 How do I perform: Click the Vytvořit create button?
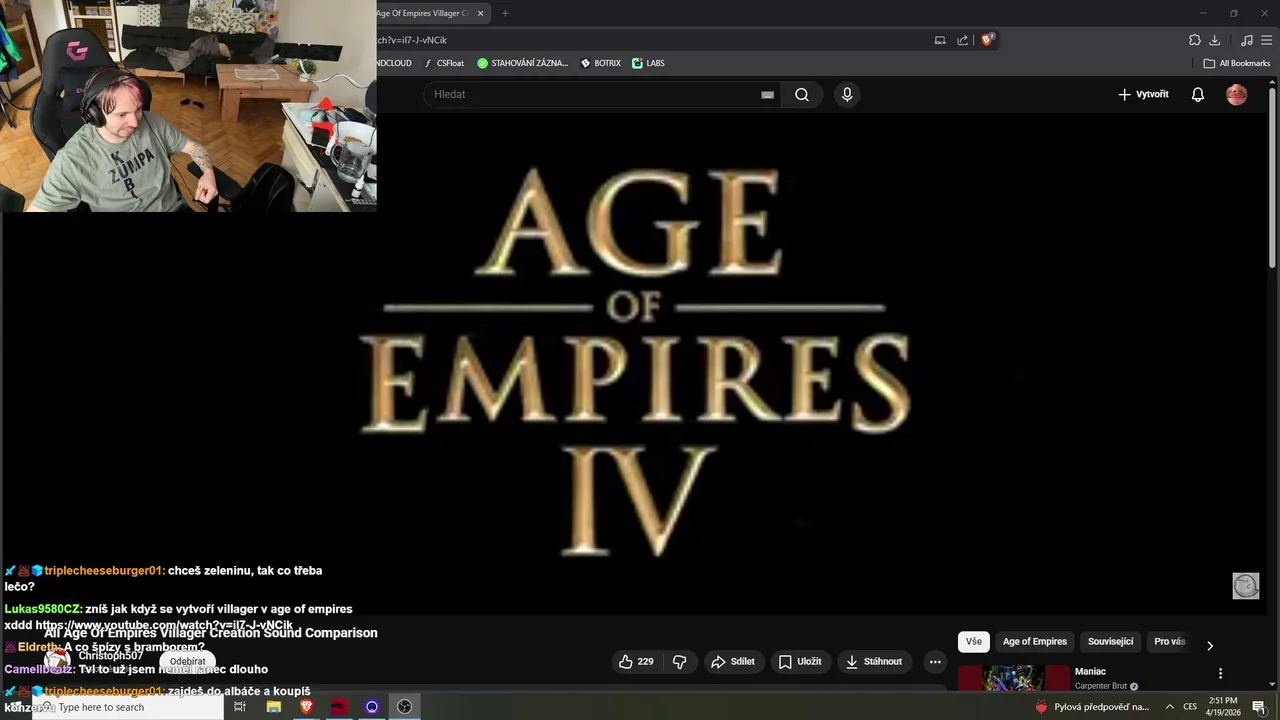1143,94
